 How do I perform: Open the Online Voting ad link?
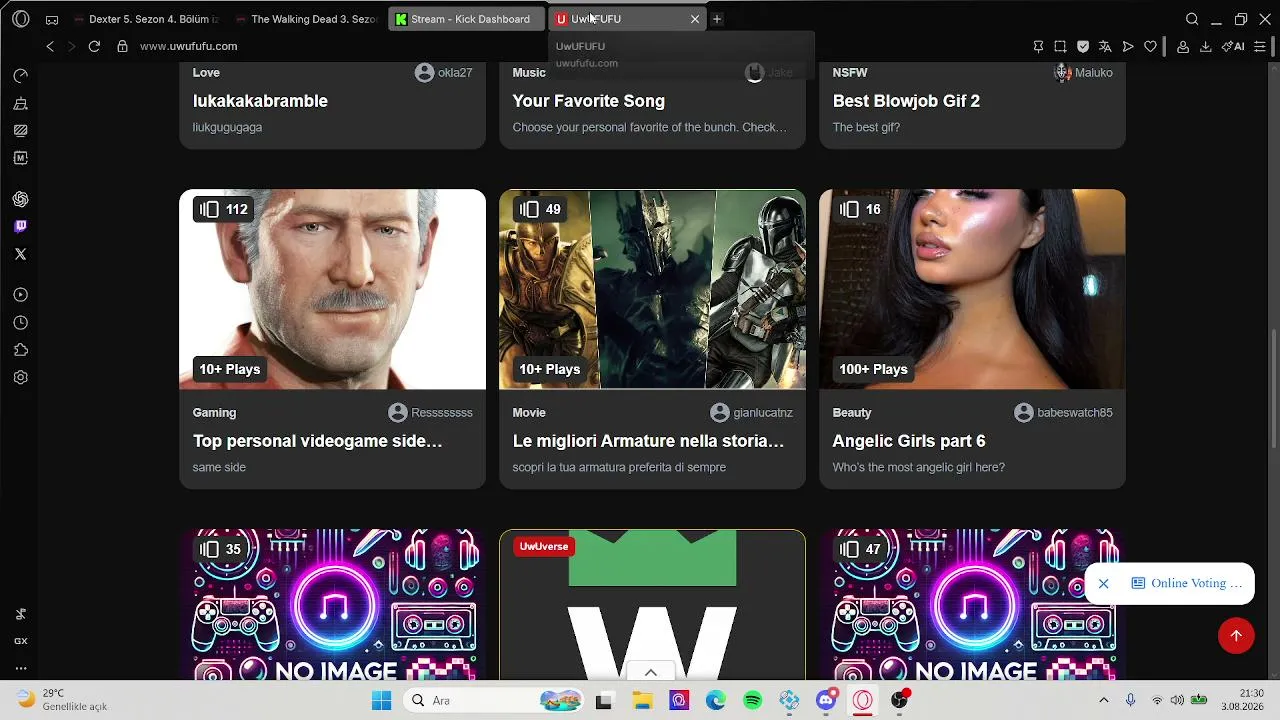point(1188,583)
